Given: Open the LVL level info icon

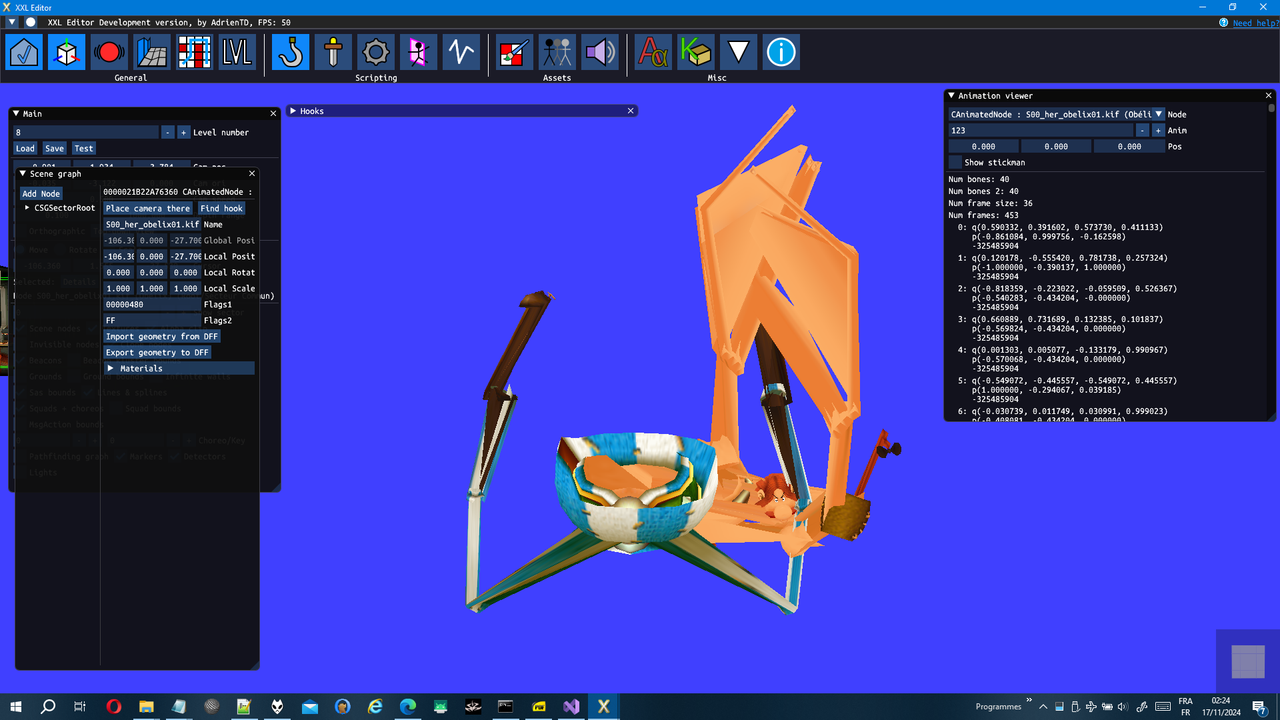Looking at the screenshot, I should [237, 52].
